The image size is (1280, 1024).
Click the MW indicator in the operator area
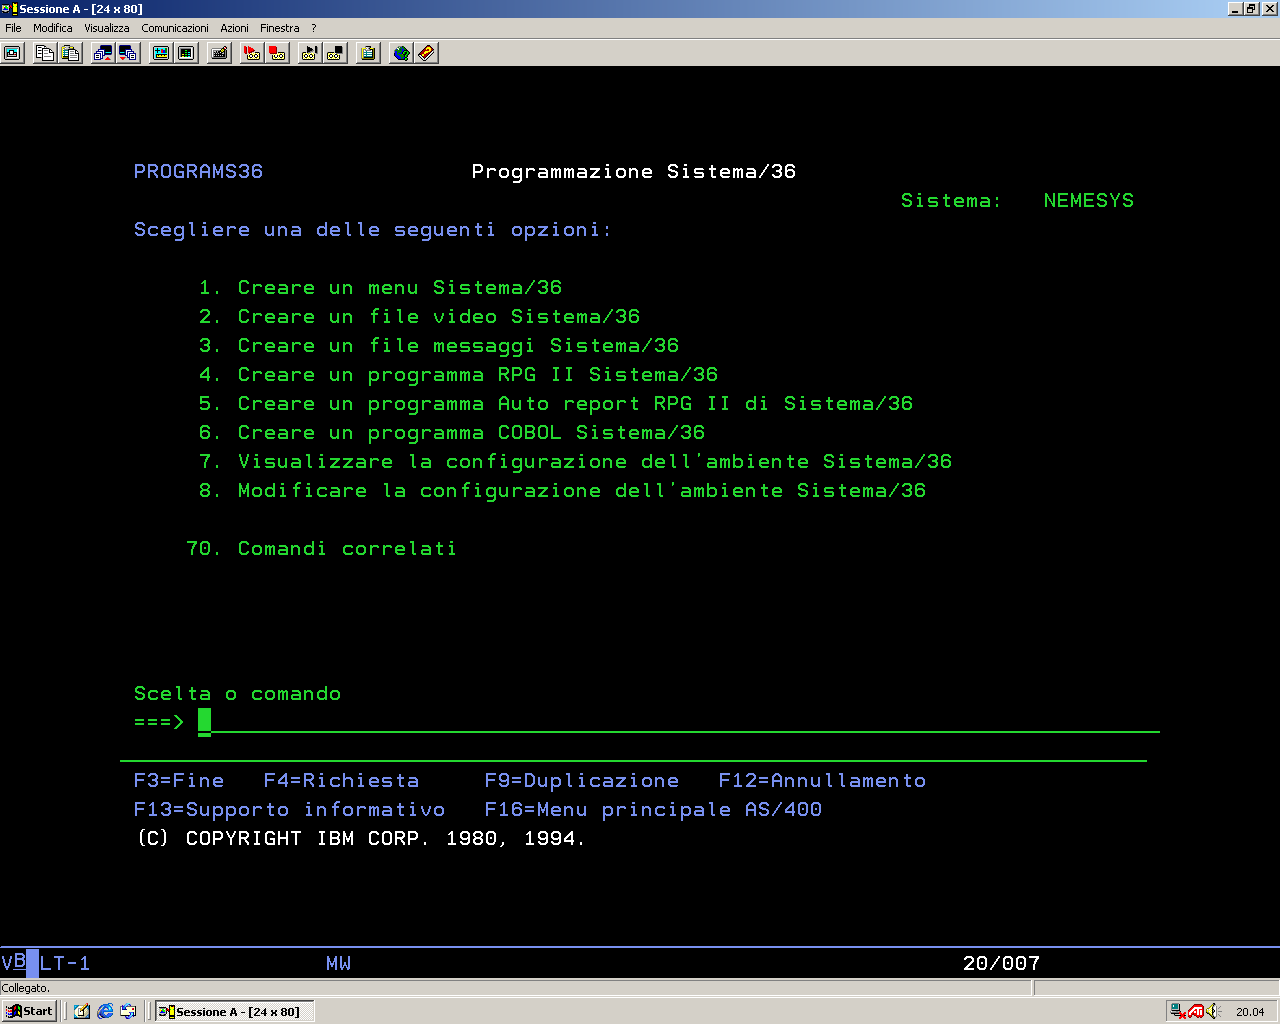(x=338, y=963)
